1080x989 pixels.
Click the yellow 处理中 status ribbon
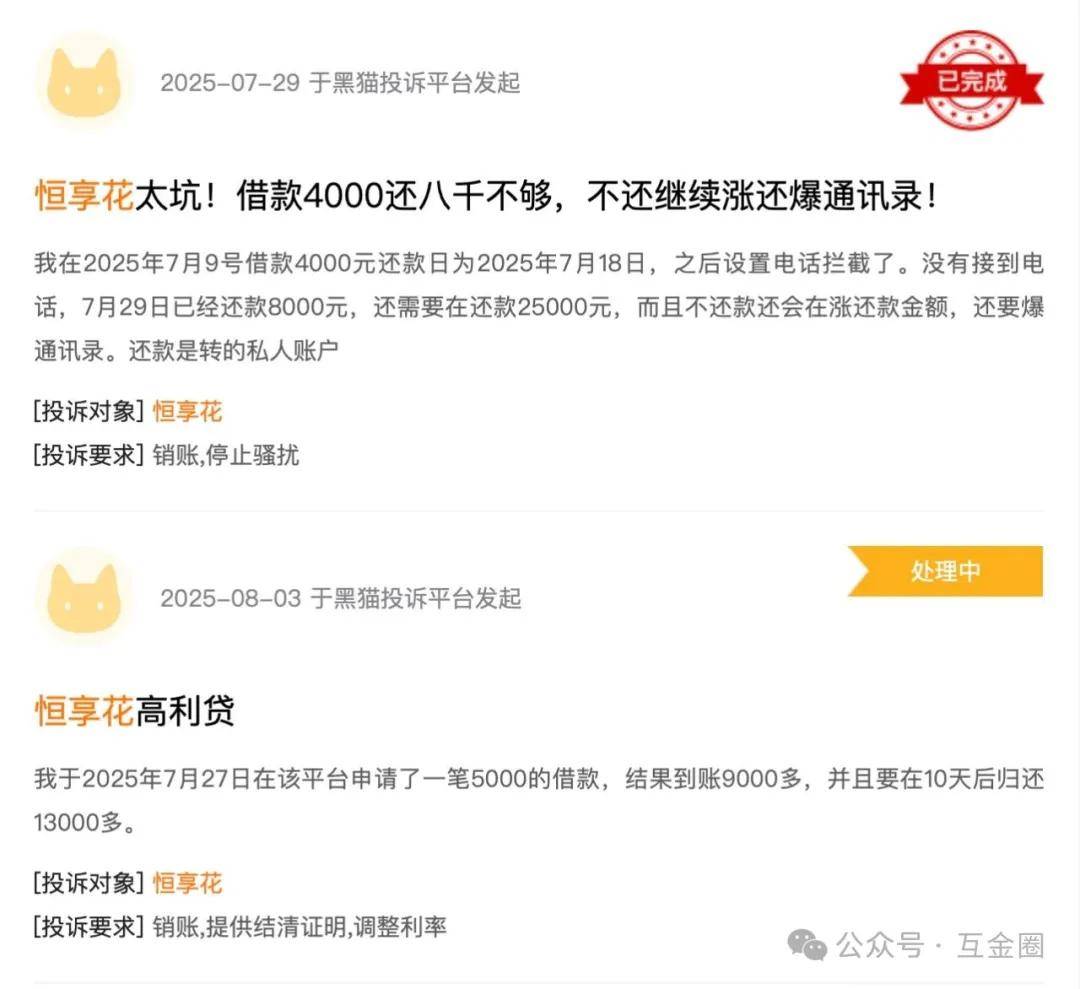tap(945, 571)
